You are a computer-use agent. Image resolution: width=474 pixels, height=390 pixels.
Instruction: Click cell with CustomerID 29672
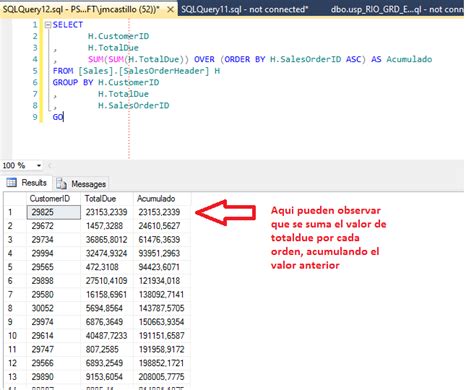53,226
